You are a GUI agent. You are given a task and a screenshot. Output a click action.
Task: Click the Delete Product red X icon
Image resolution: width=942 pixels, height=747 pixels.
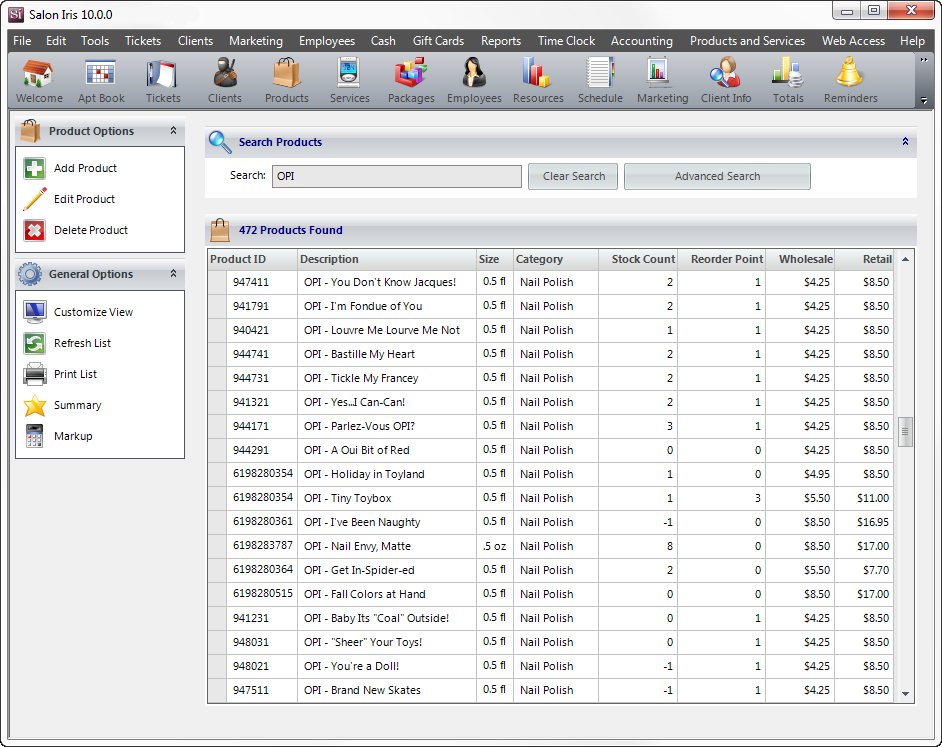pyautogui.click(x=35, y=230)
